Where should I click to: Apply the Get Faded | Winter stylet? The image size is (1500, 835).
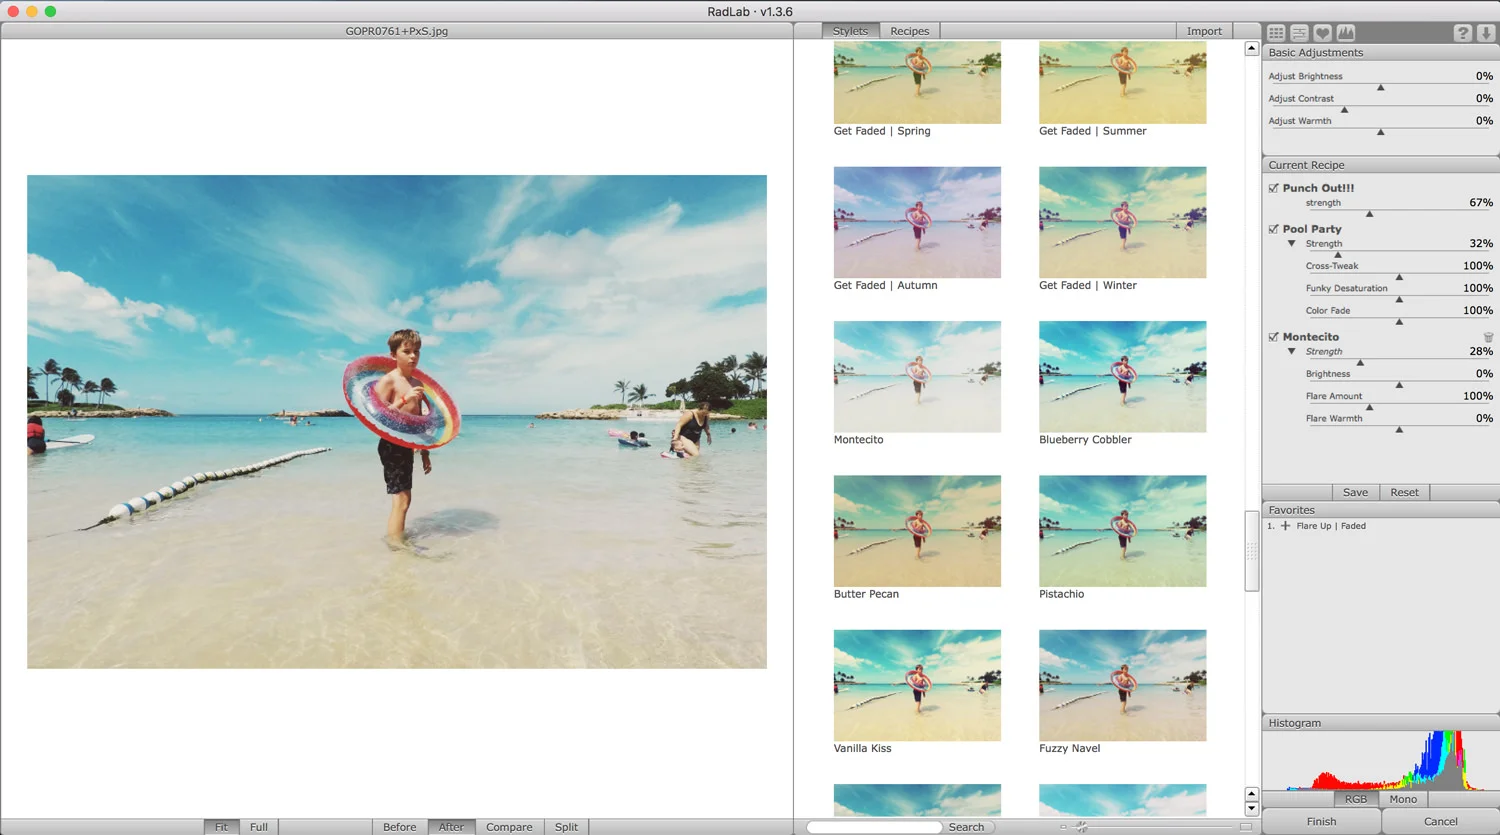pyautogui.click(x=1122, y=222)
